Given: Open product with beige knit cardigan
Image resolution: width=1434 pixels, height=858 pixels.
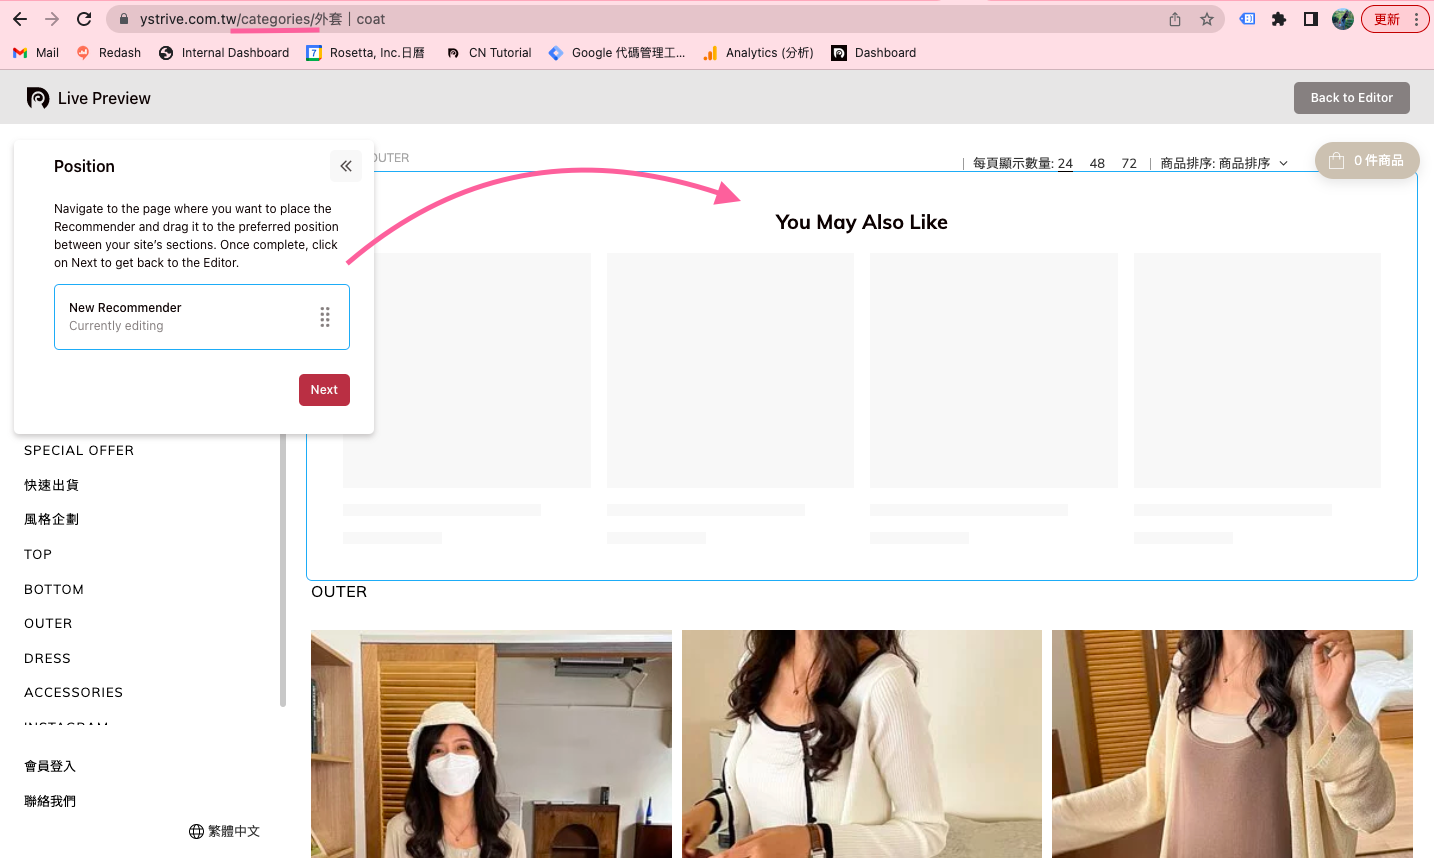Looking at the screenshot, I should pos(1232,744).
